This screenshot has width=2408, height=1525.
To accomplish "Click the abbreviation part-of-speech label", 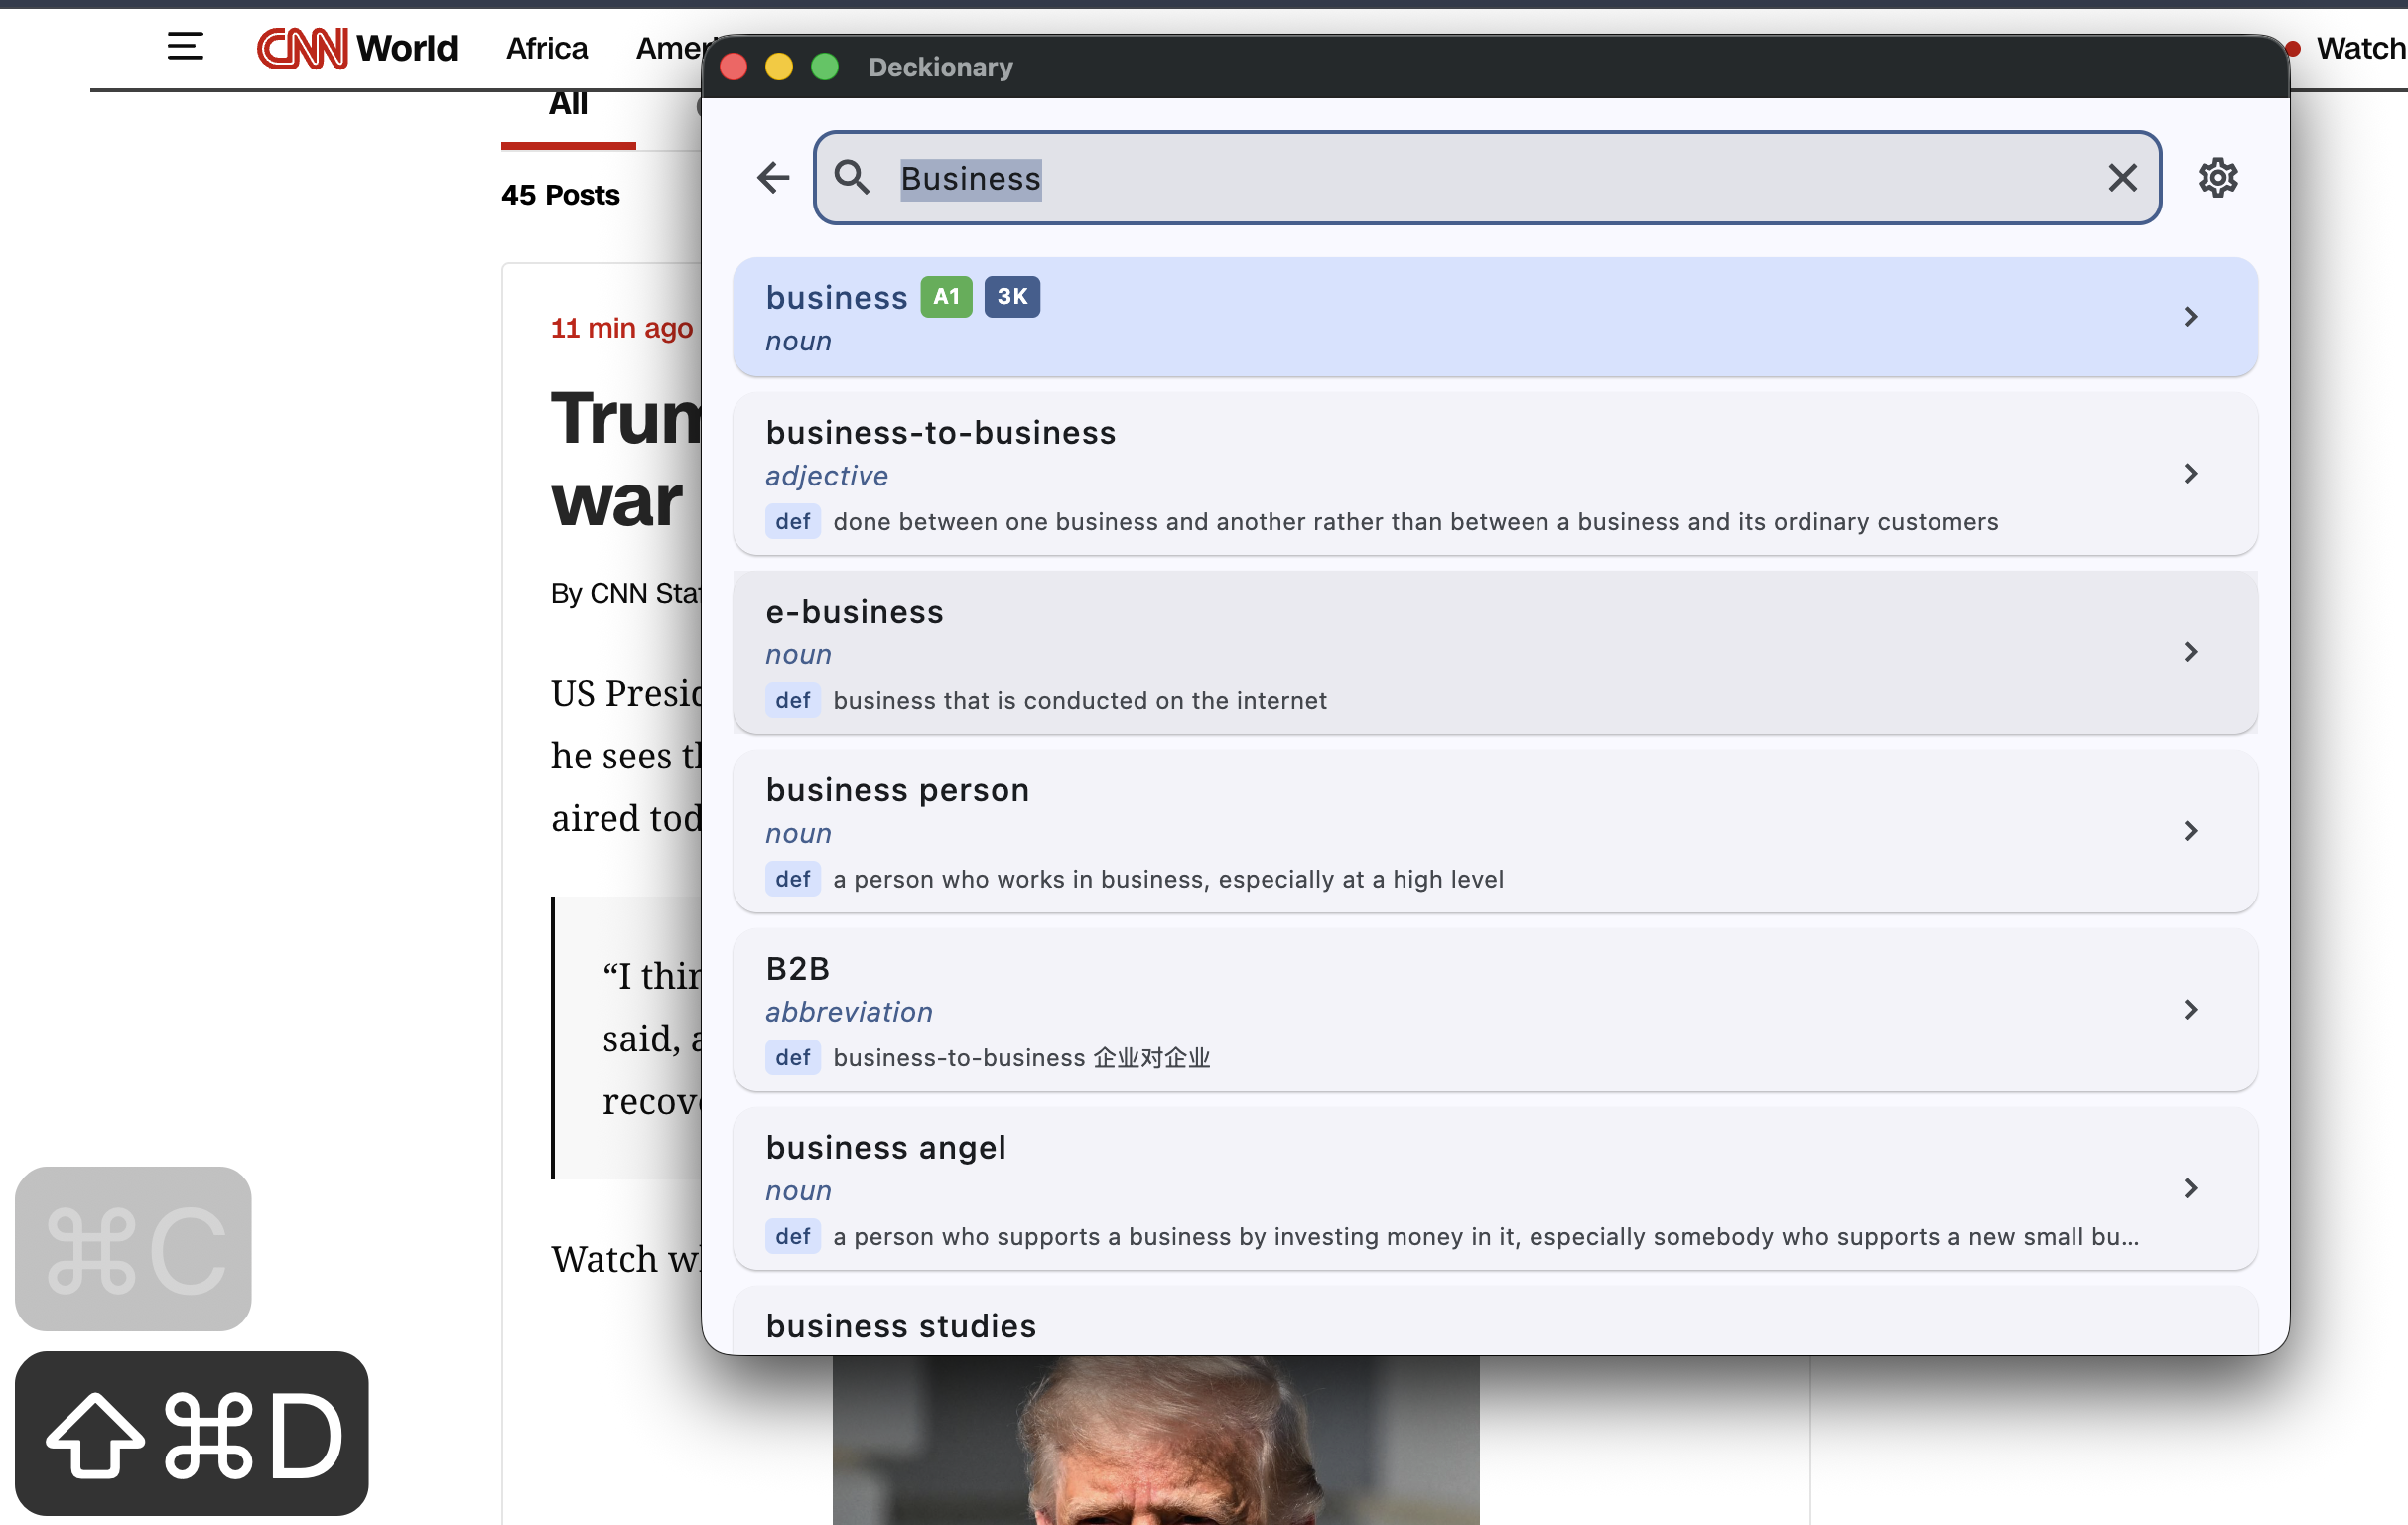I will 849,1012.
